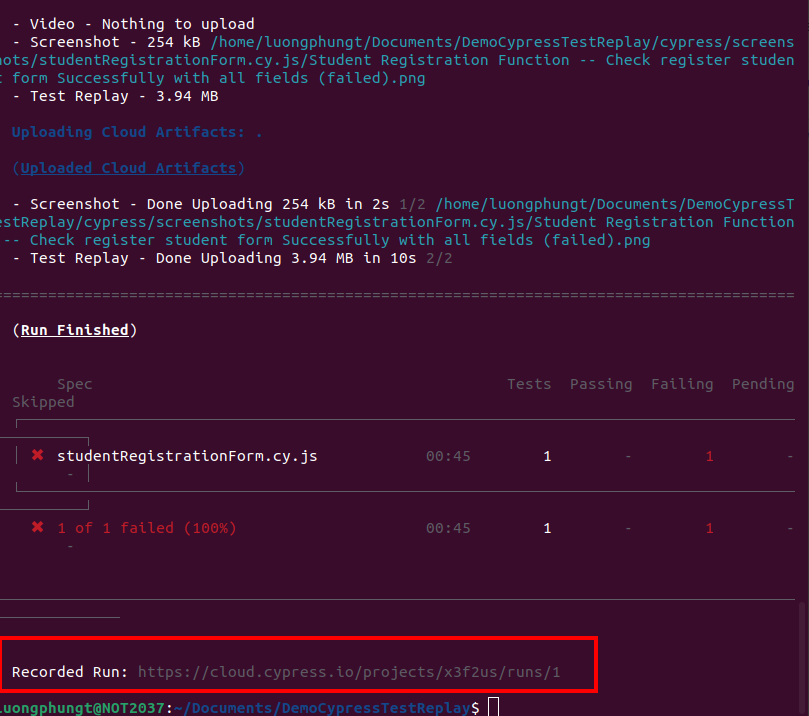Click the red X beside '1 of 1 failed'

click(38, 527)
